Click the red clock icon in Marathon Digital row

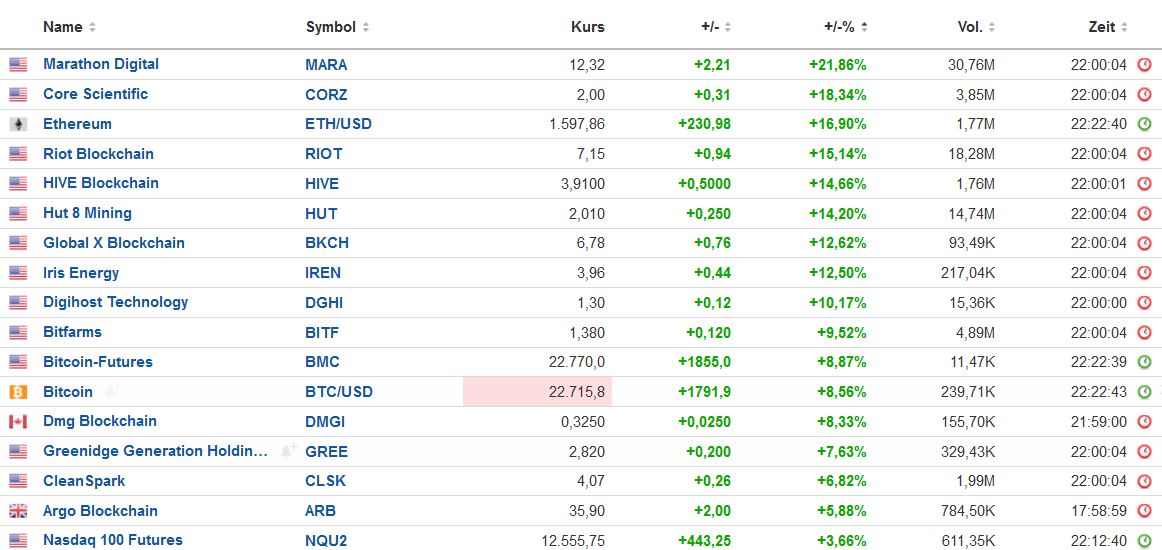pyautogui.click(x=1145, y=65)
